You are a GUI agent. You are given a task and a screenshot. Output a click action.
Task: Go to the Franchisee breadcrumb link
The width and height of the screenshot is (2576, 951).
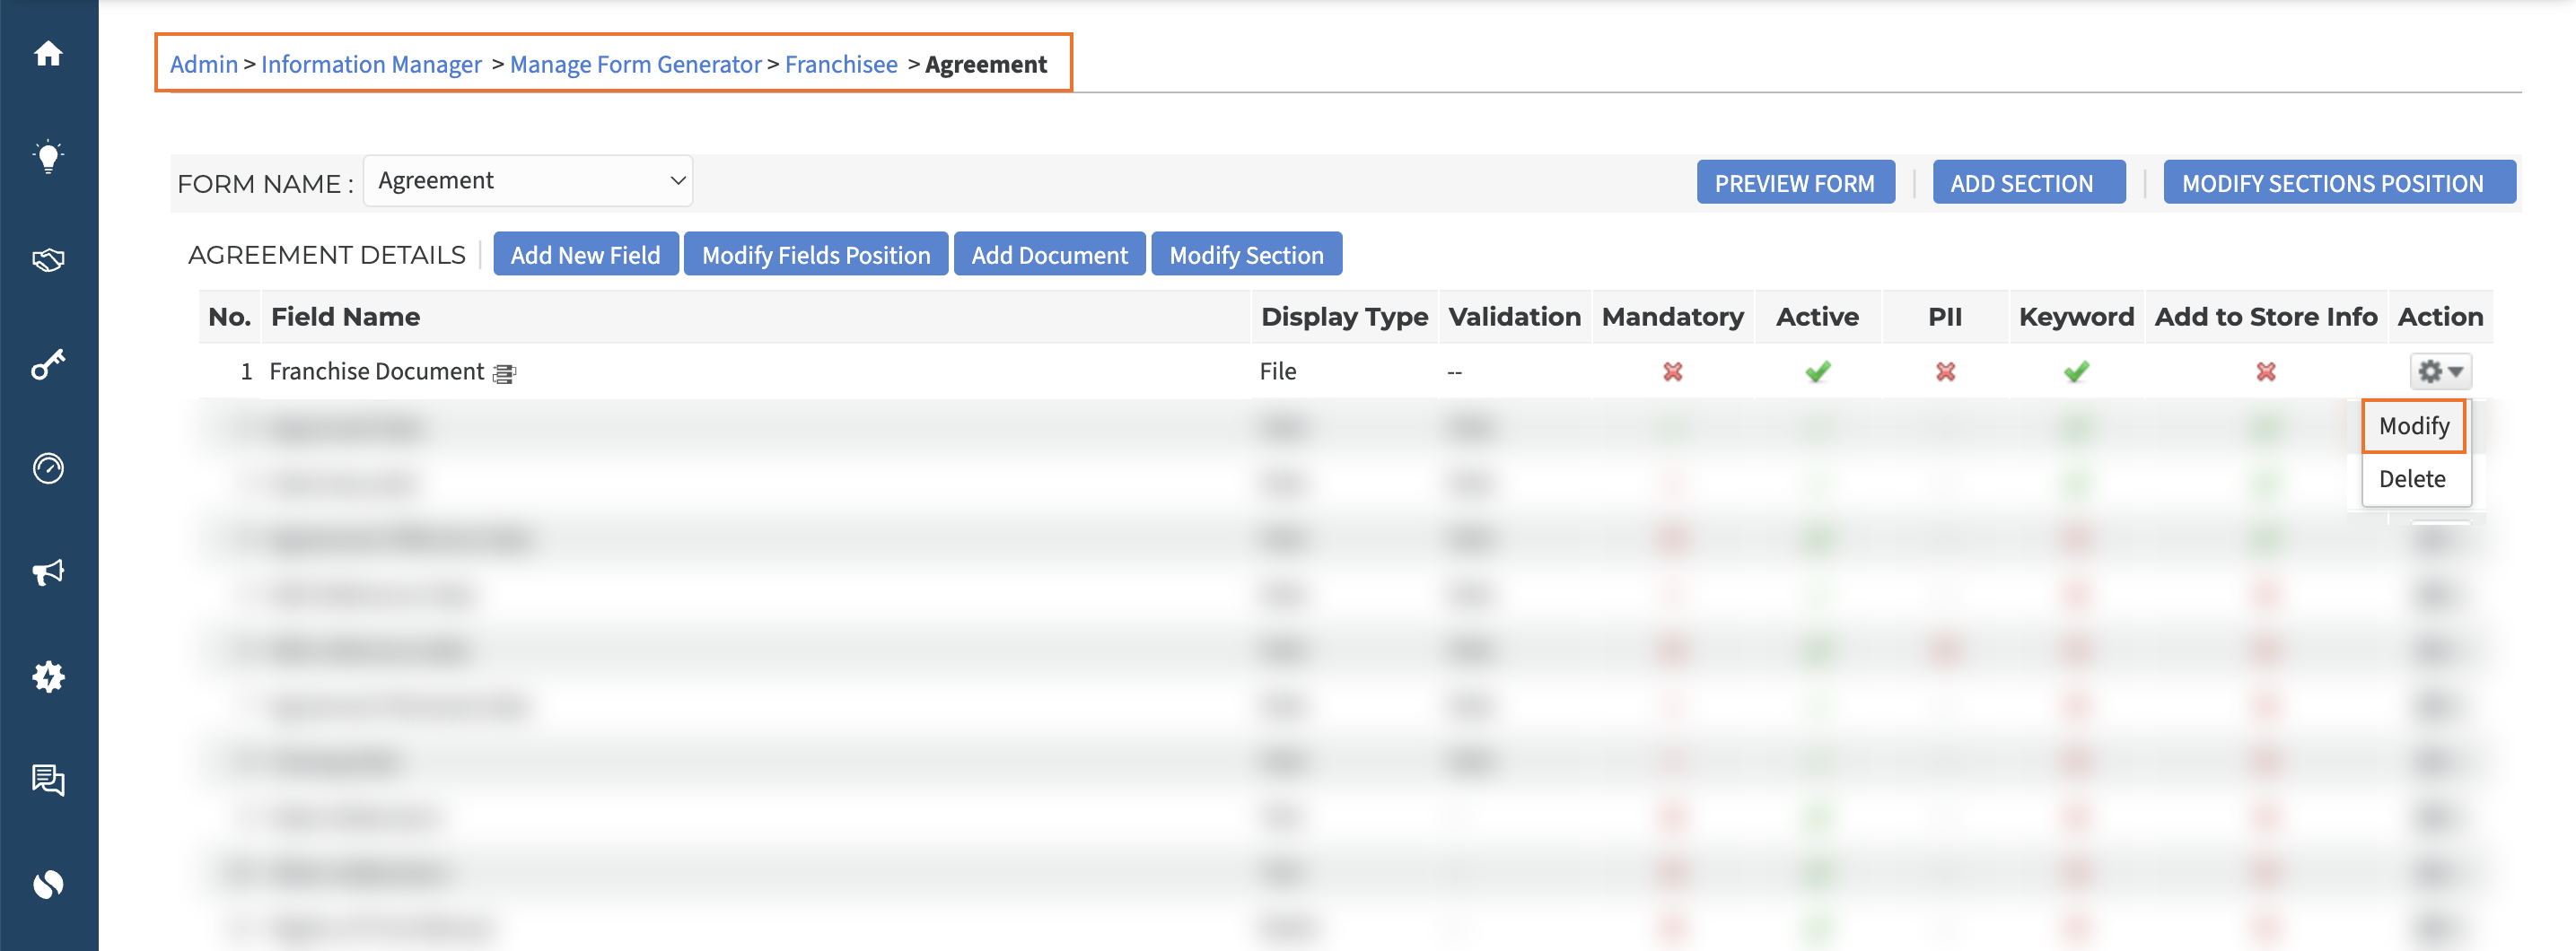click(x=841, y=64)
